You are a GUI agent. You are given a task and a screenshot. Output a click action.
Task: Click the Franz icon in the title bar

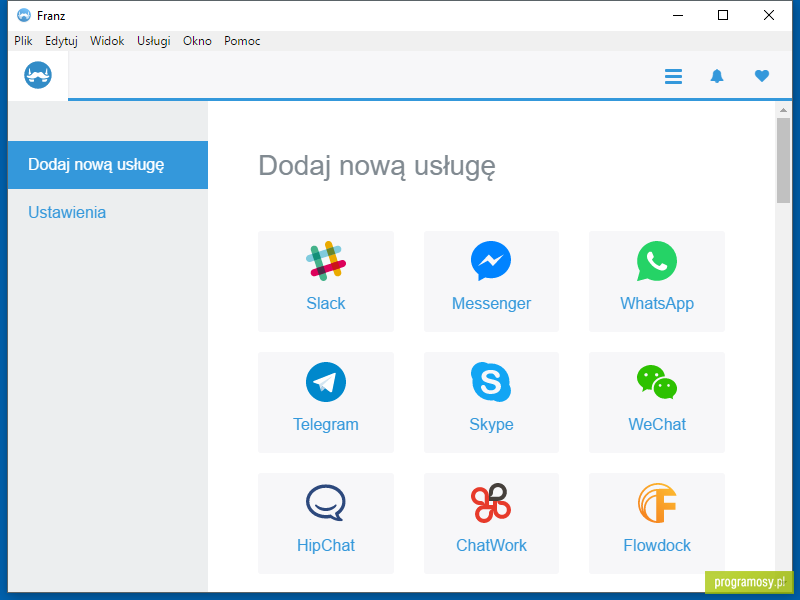pos(23,15)
